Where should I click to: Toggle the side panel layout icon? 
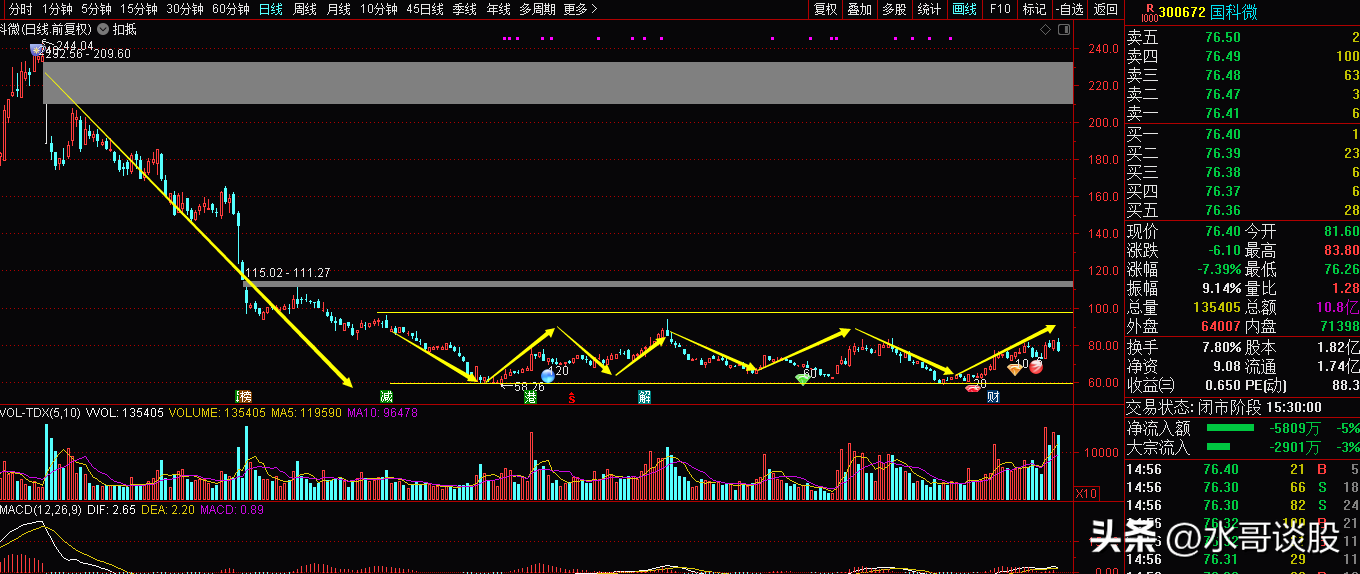click(1065, 30)
